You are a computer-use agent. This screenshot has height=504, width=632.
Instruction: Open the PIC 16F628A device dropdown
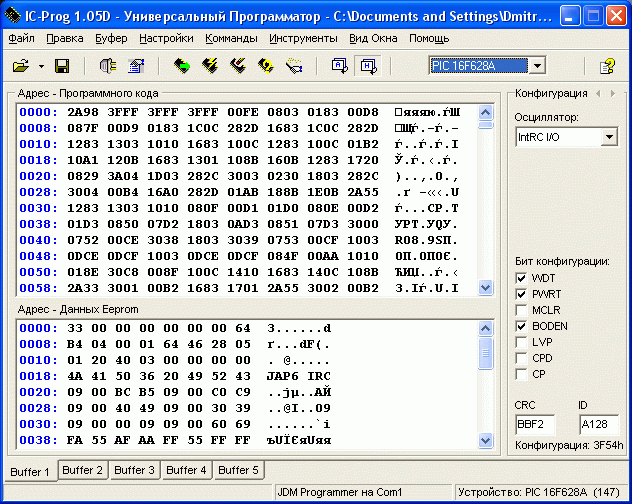[538, 66]
